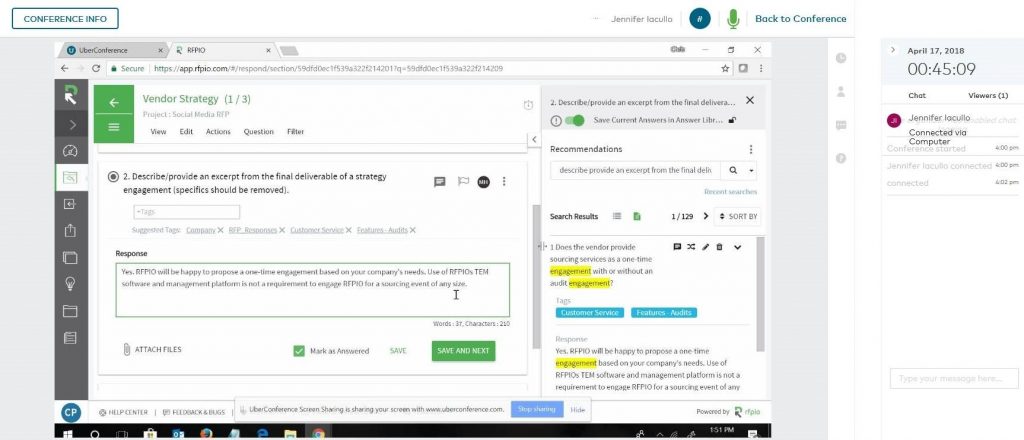Viewport: 1024px width, 440px height.
Task: Delete the search result using trash icon
Action: pyautogui.click(x=720, y=246)
